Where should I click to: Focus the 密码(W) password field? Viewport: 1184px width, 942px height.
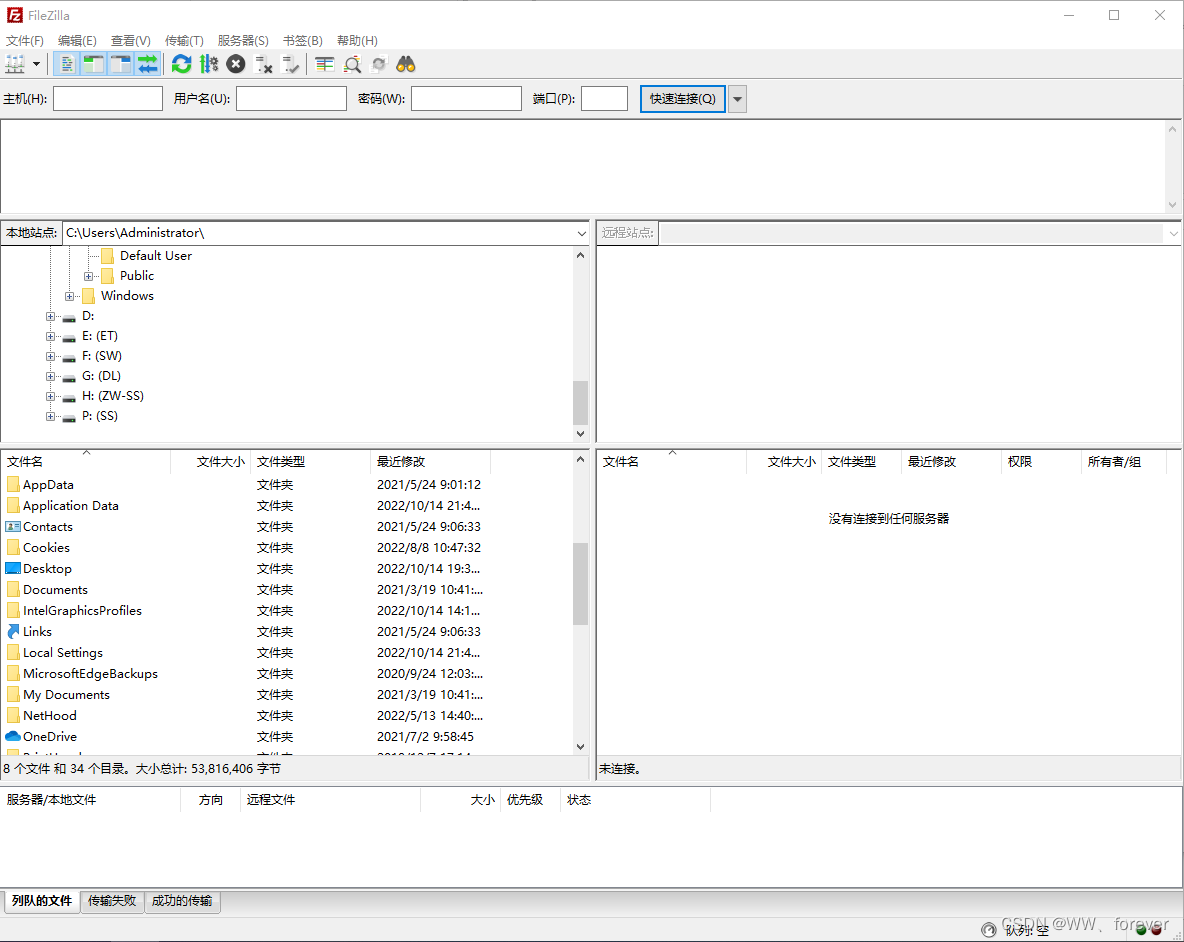(467, 99)
